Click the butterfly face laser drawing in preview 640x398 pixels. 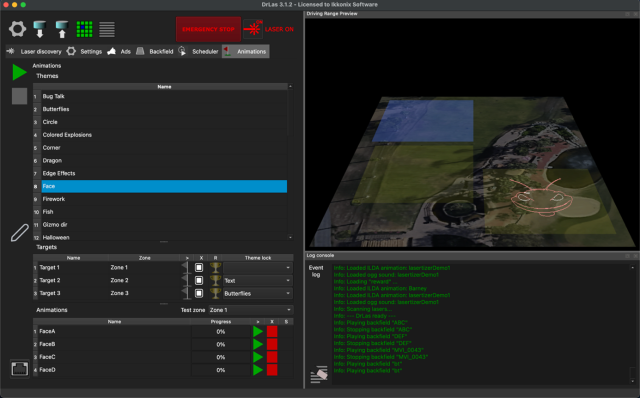[541, 197]
